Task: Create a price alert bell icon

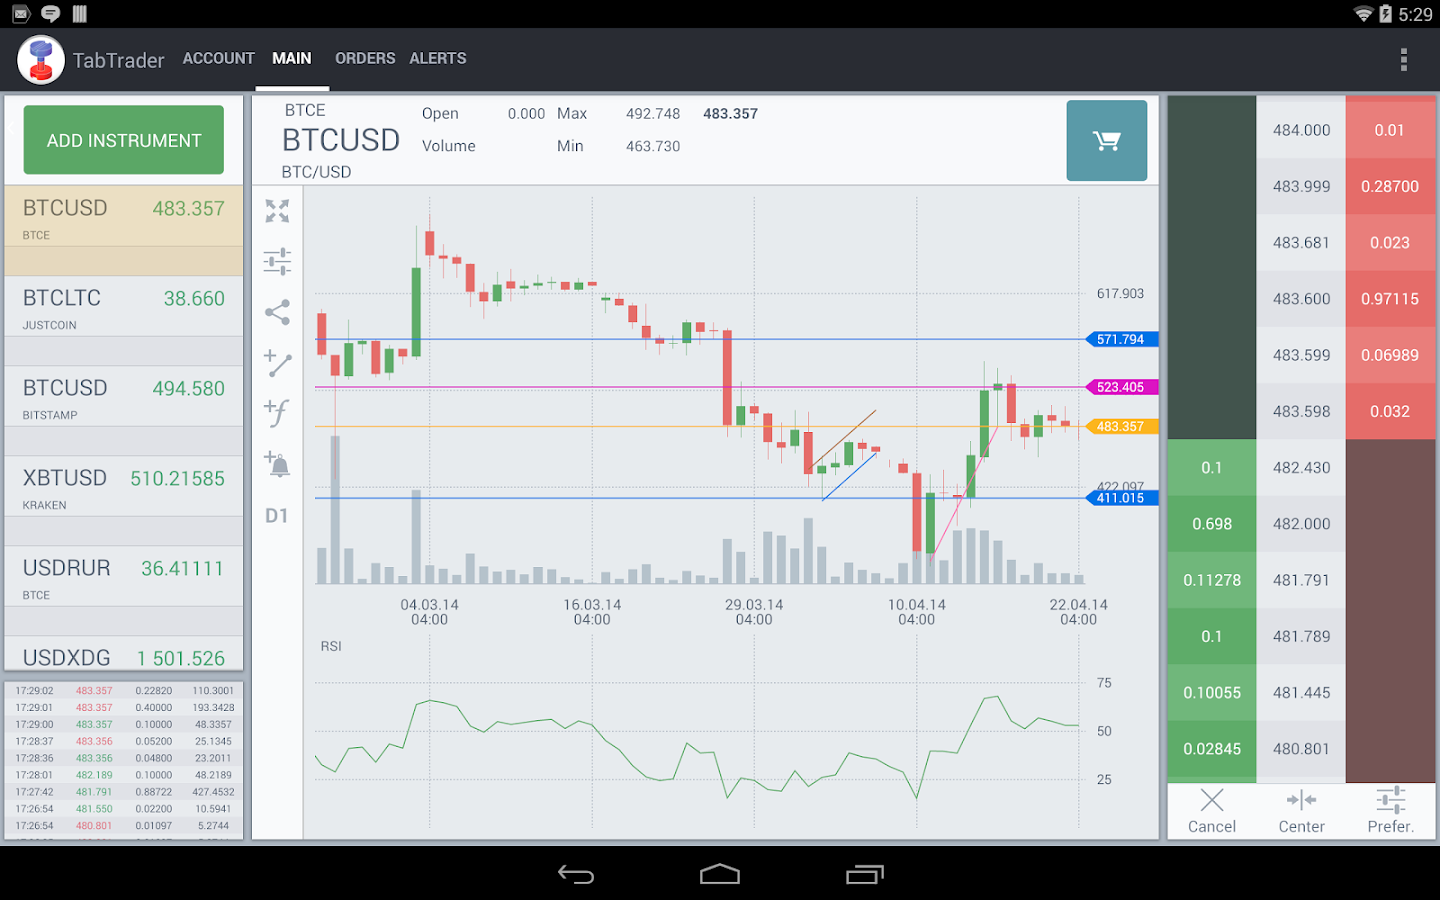Action: point(277,463)
